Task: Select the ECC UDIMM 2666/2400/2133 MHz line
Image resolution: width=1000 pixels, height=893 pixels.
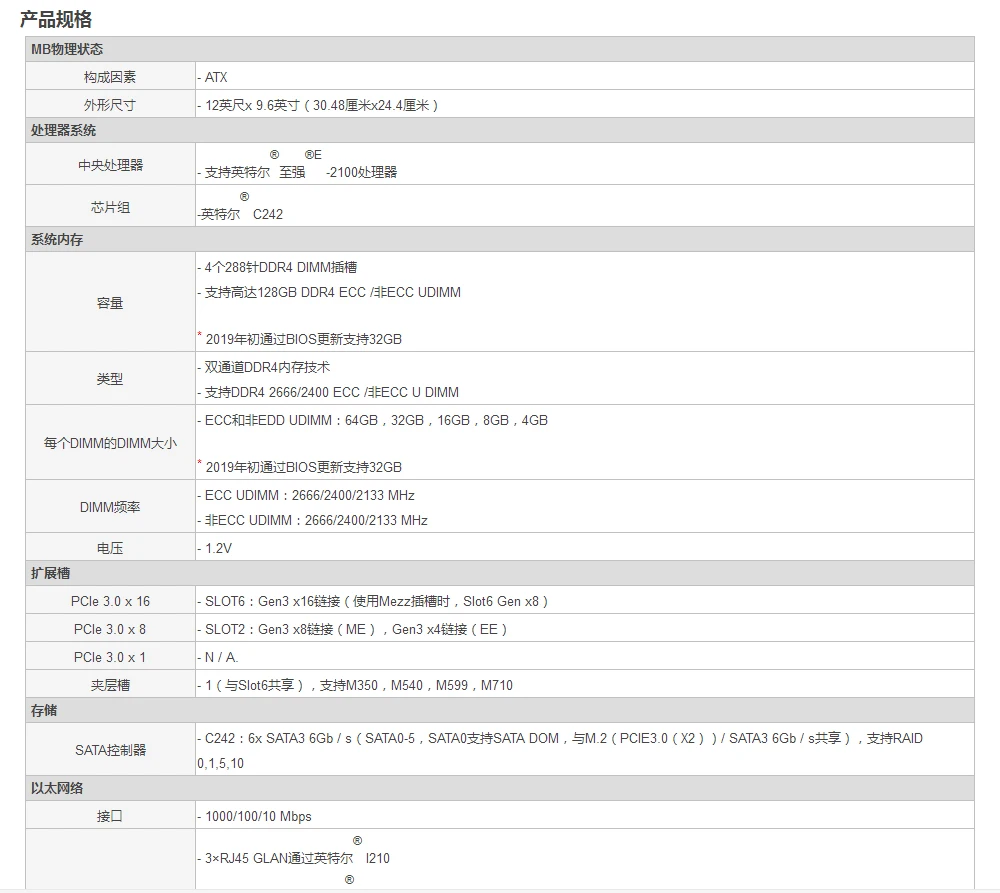Action: tap(305, 495)
